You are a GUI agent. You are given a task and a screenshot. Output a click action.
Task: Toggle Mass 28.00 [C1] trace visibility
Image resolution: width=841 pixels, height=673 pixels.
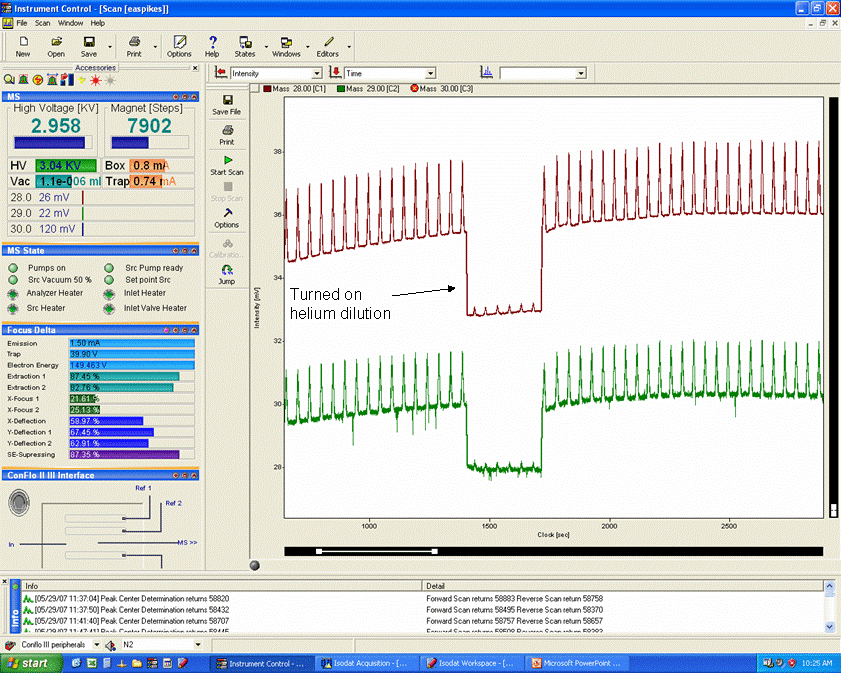pyautogui.click(x=267, y=88)
